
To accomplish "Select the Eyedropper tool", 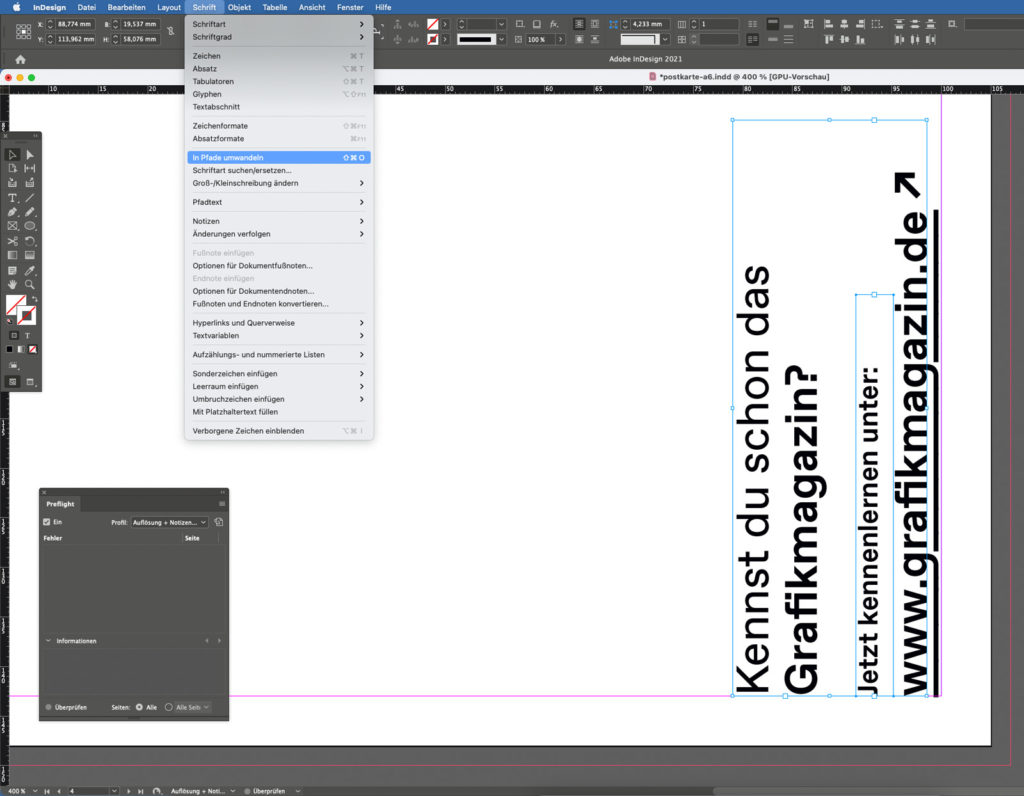I will [30, 270].
